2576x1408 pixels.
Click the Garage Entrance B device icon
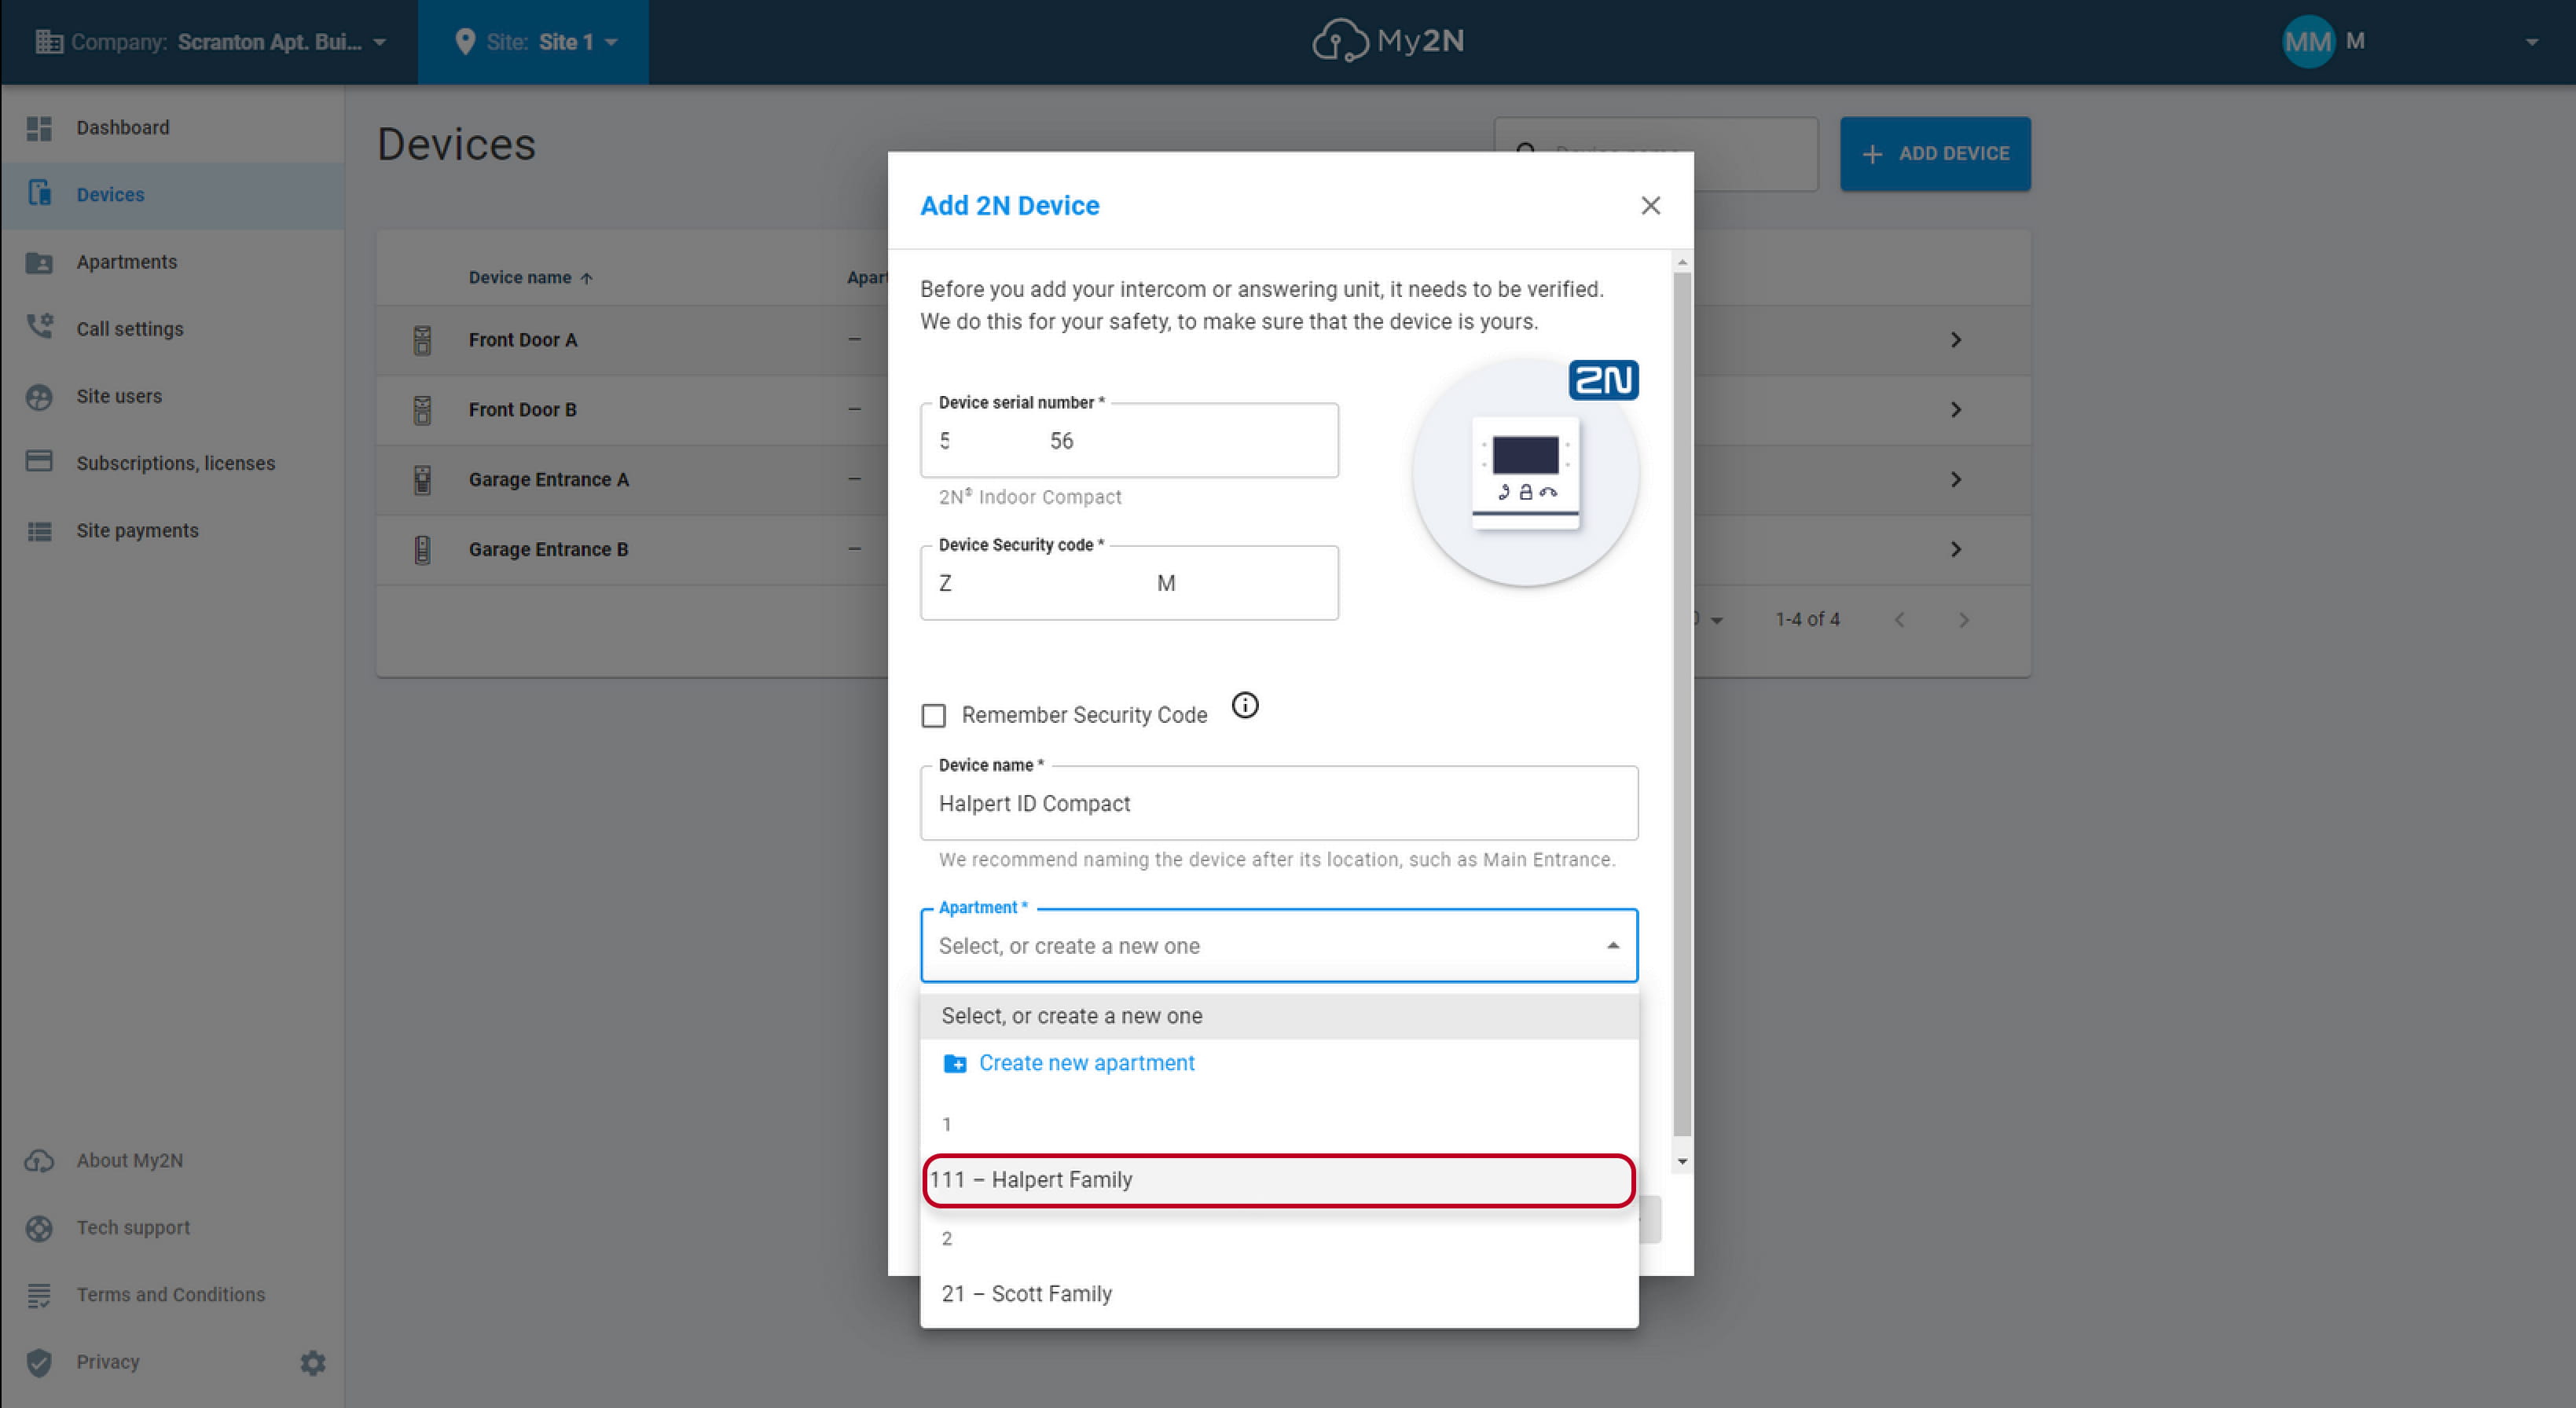[423, 550]
